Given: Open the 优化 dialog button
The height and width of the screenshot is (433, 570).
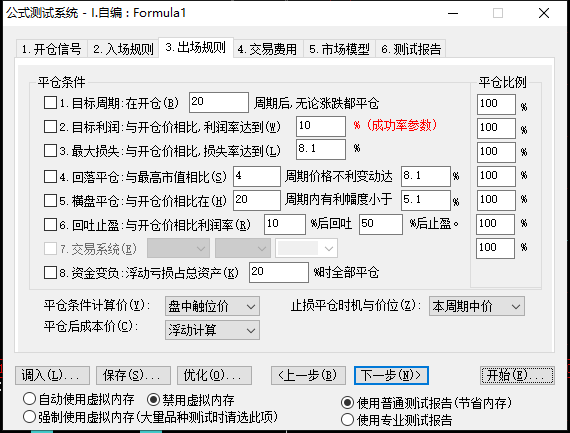Looking at the screenshot, I should click(x=214, y=375).
